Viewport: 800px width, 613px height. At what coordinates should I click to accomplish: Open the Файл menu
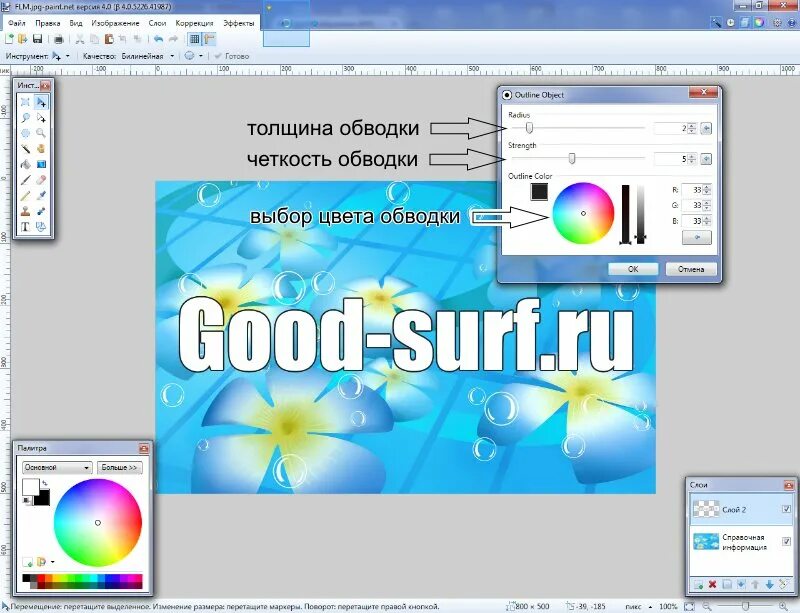(x=17, y=23)
